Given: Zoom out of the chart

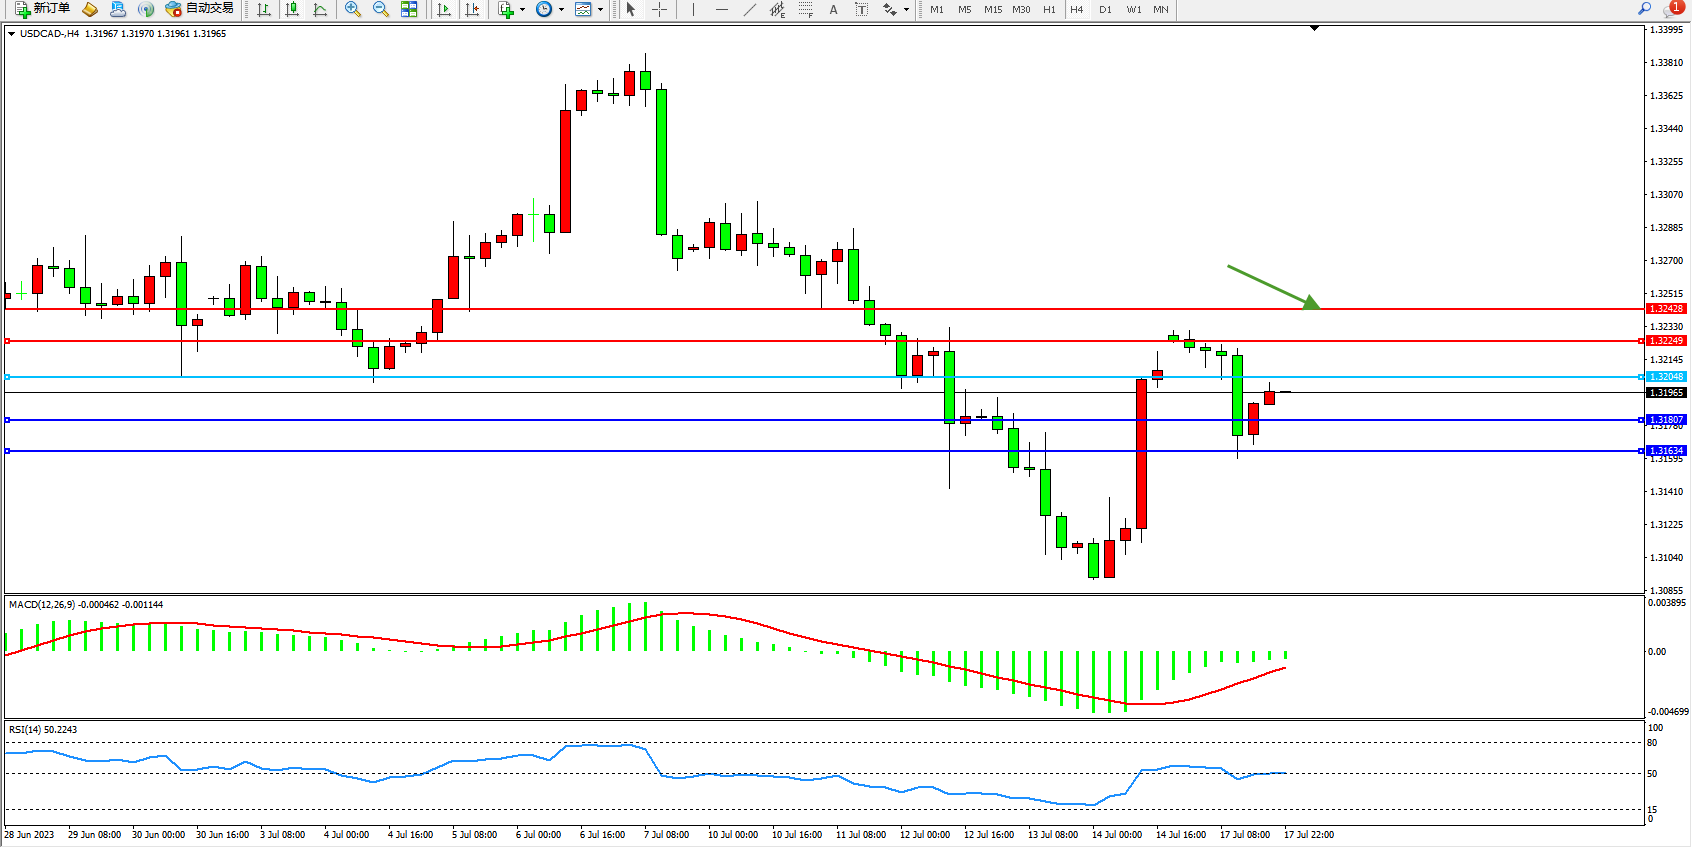Looking at the screenshot, I should pyautogui.click(x=381, y=9).
